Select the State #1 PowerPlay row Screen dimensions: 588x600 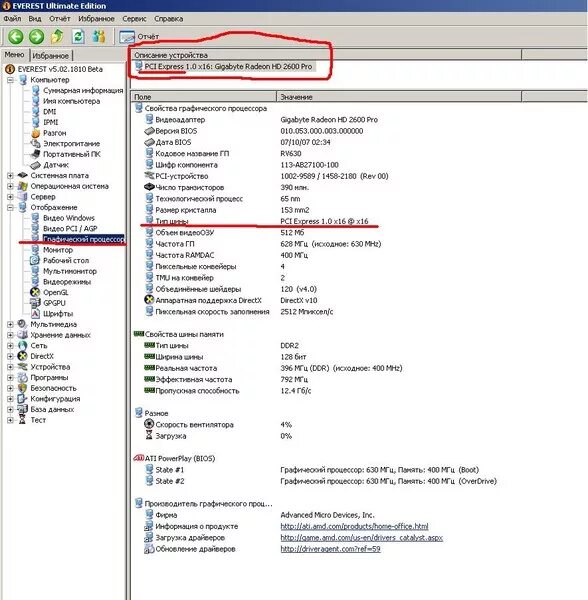coord(312,470)
